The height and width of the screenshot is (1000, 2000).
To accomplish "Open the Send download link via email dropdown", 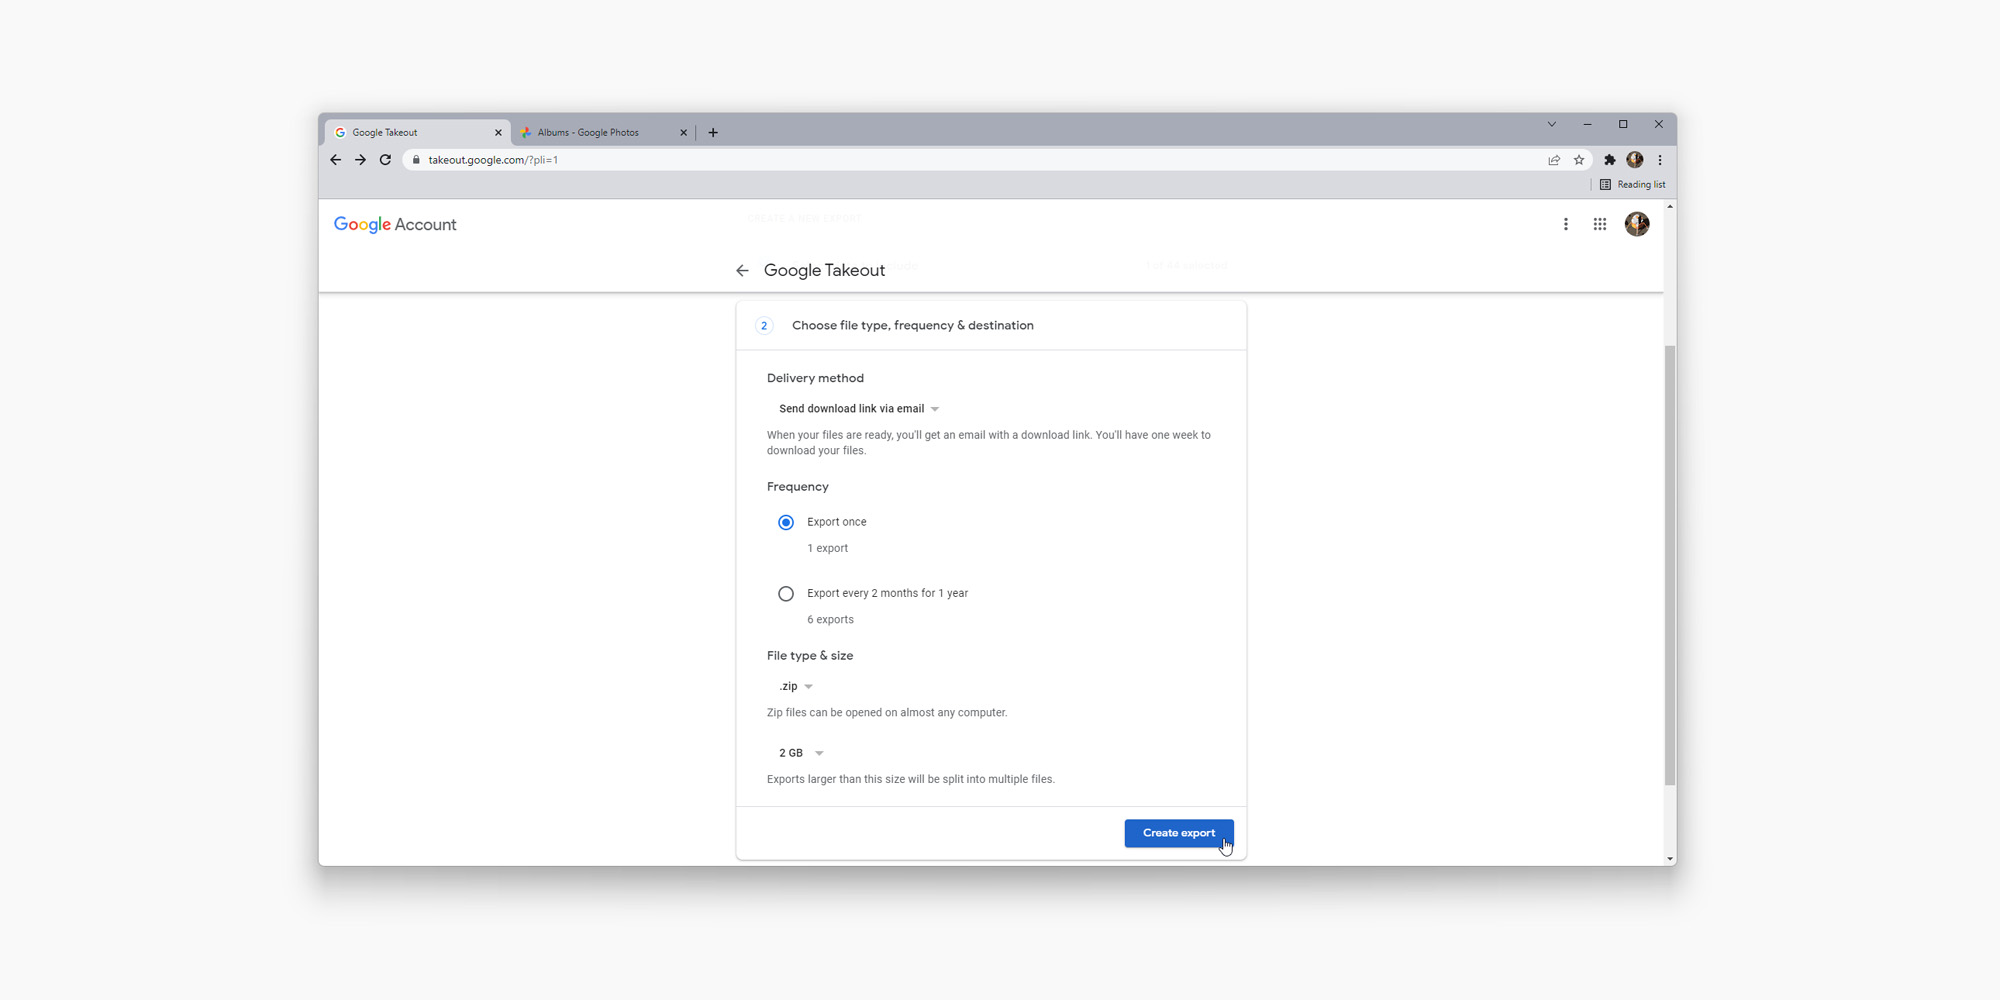I will [x=857, y=408].
